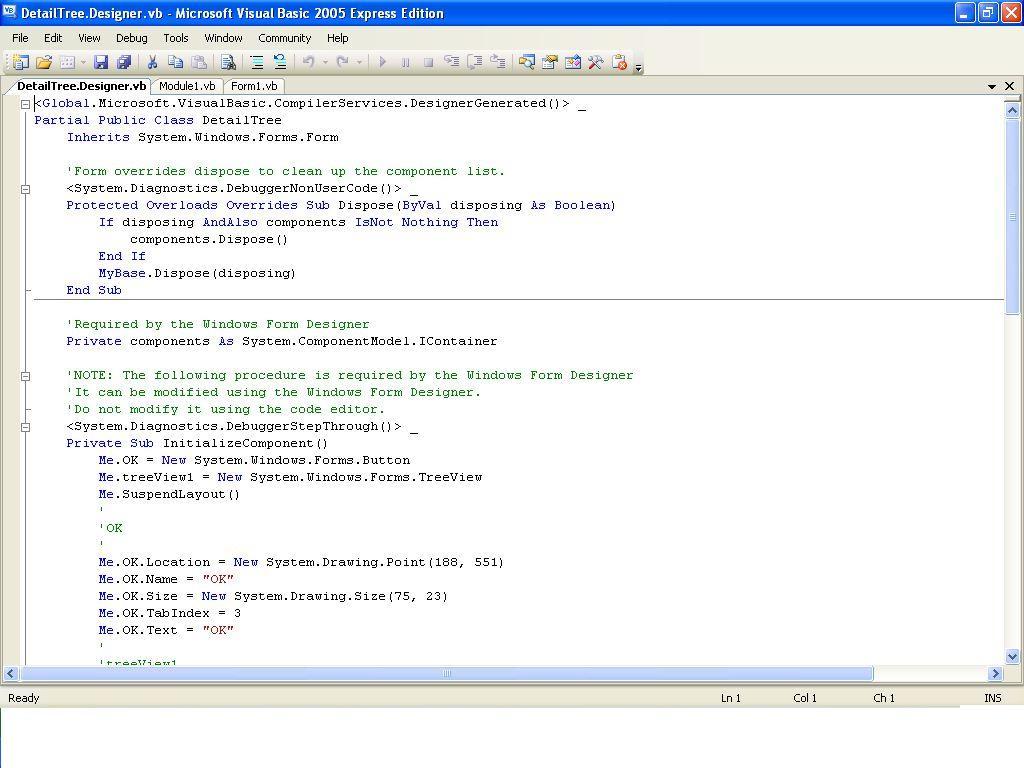Collapse the DebuggerNonUserCode Dispose outline region
1024x768 pixels.
pyautogui.click(x=25, y=189)
